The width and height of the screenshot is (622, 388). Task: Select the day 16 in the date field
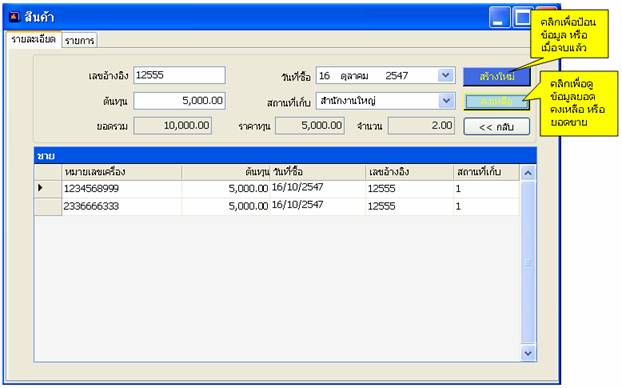[x=324, y=75]
